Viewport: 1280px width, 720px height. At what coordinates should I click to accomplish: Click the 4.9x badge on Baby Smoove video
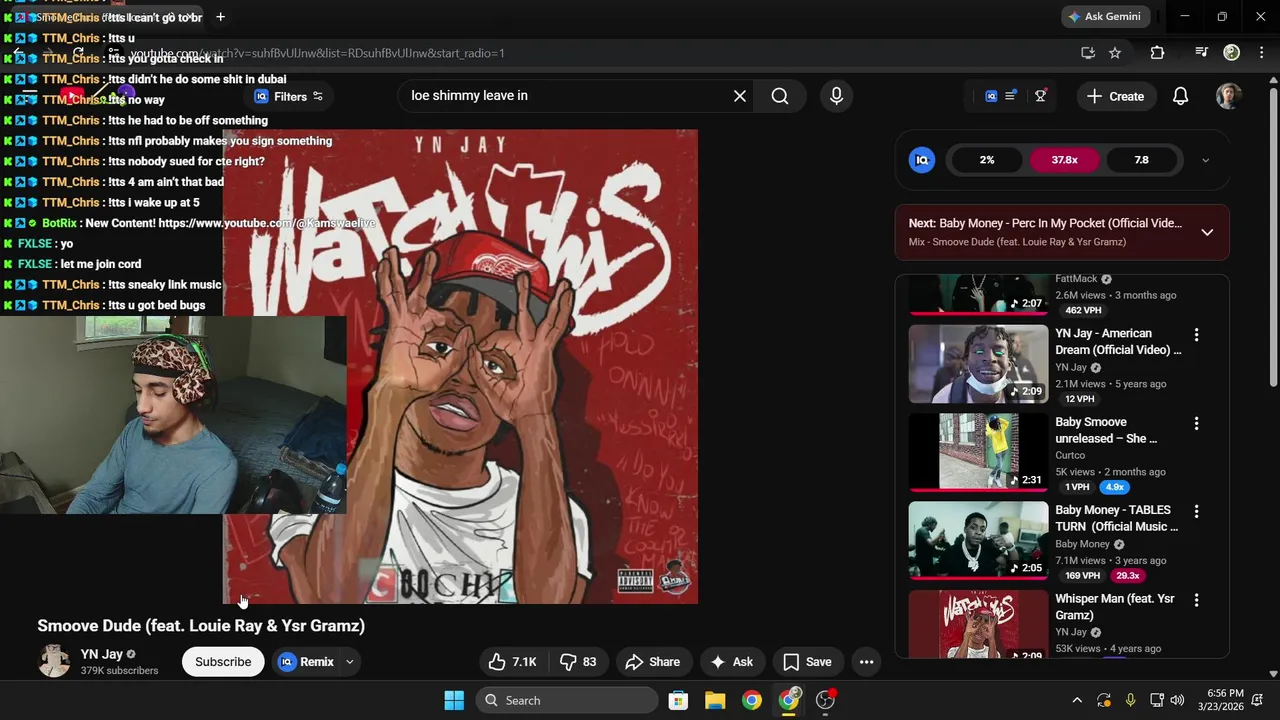tap(1114, 487)
